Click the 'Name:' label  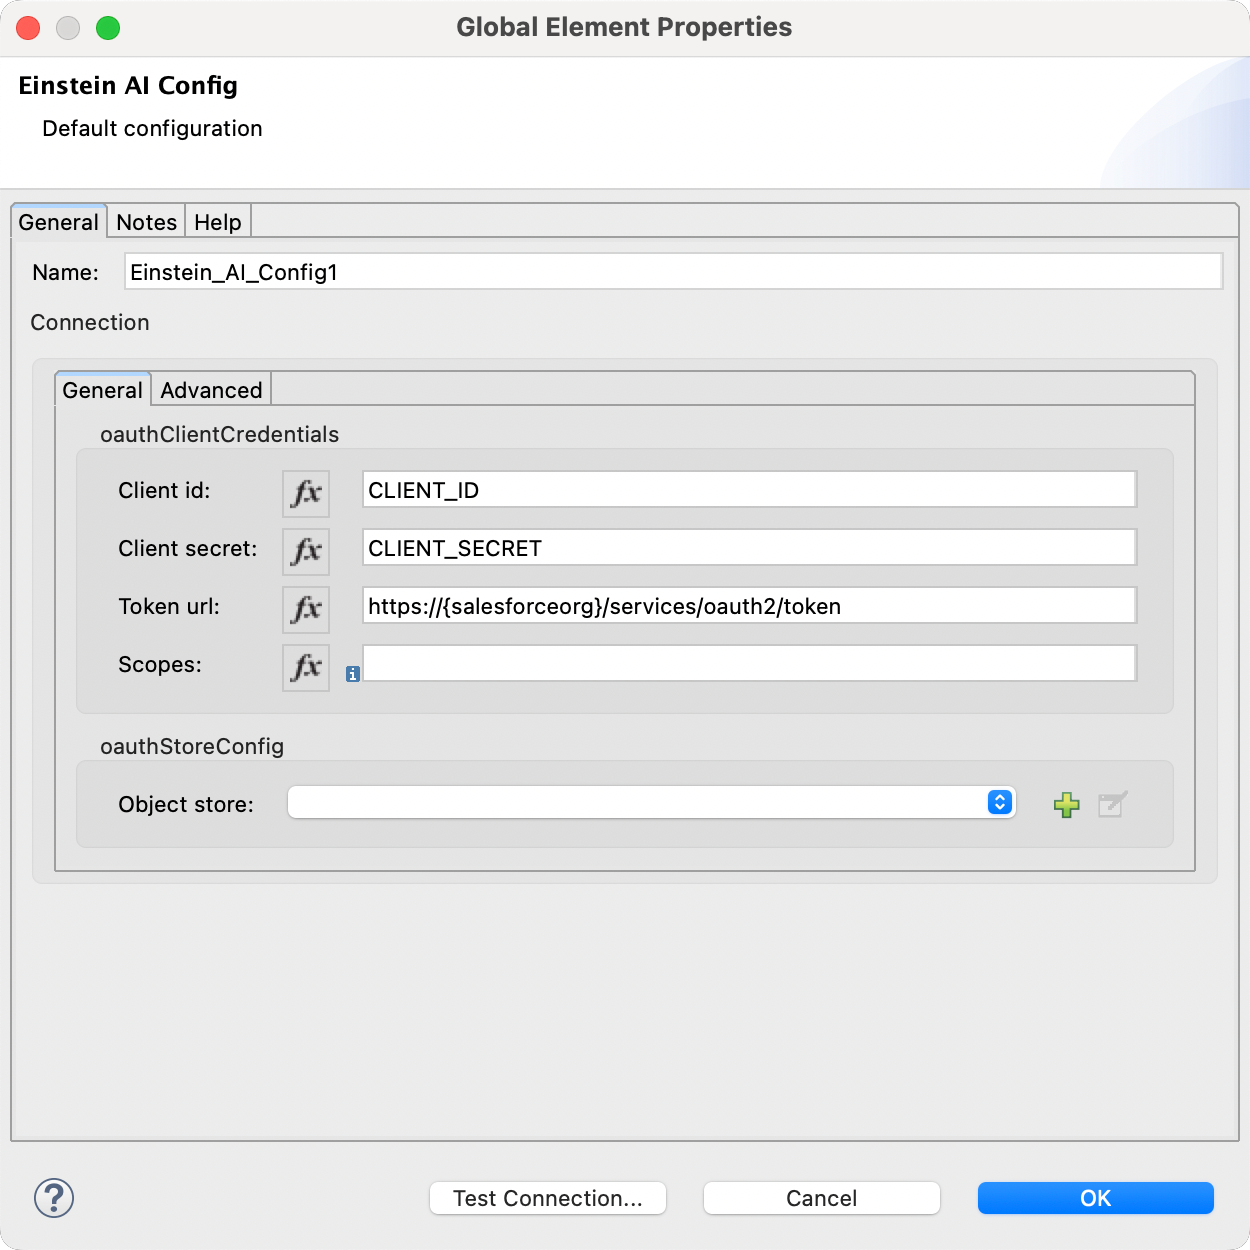pos(65,272)
